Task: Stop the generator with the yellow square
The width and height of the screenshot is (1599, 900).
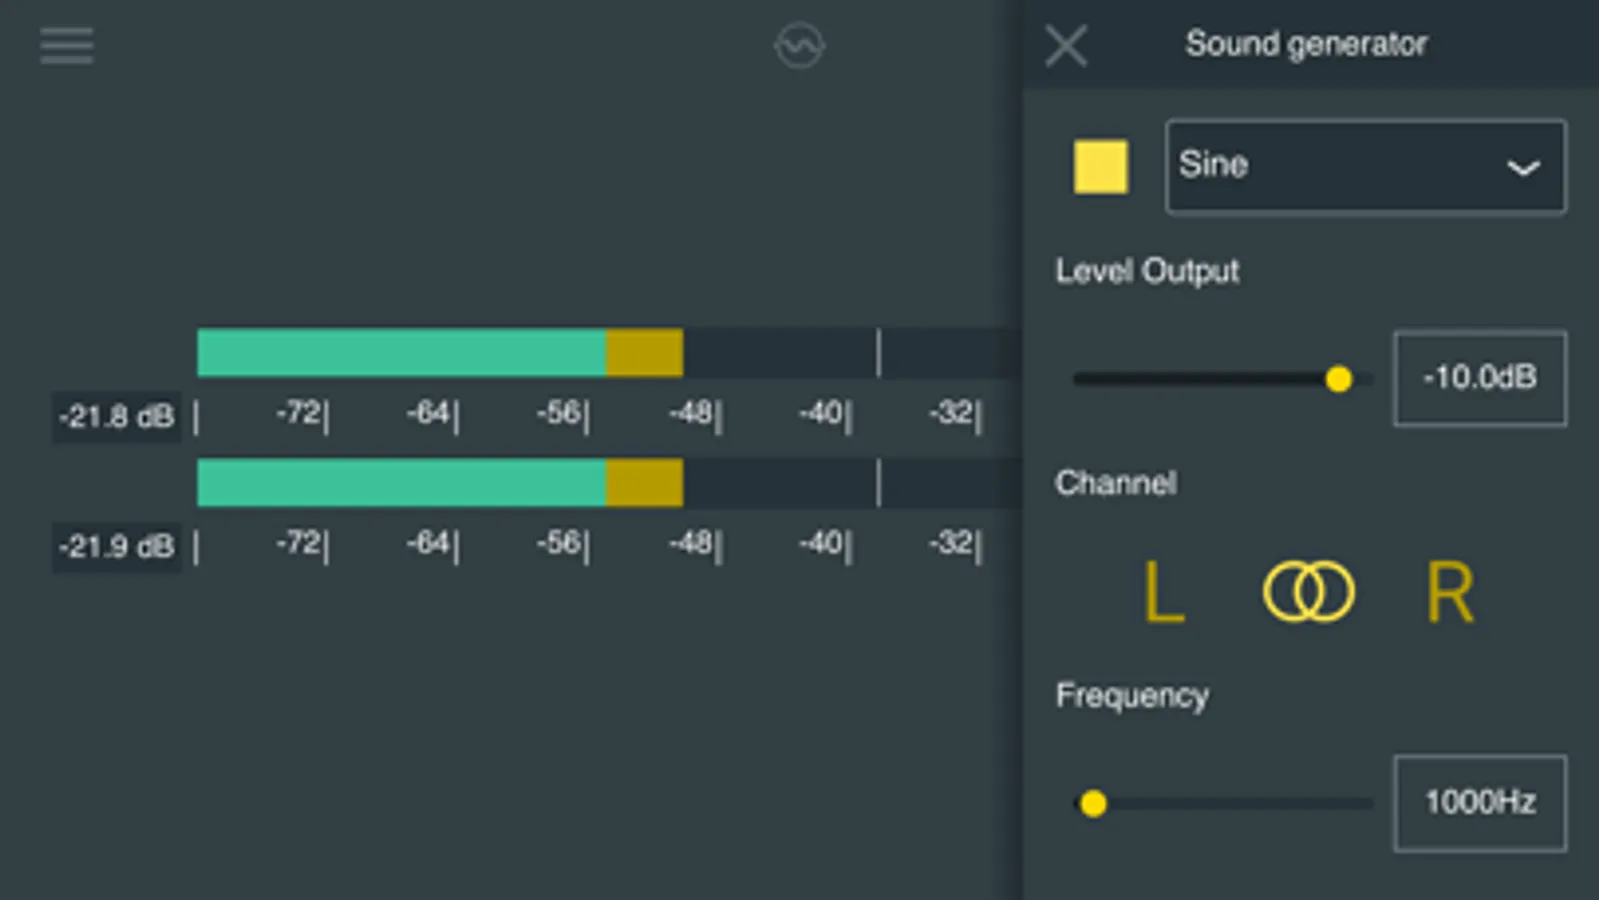Action: (1100, 166)
